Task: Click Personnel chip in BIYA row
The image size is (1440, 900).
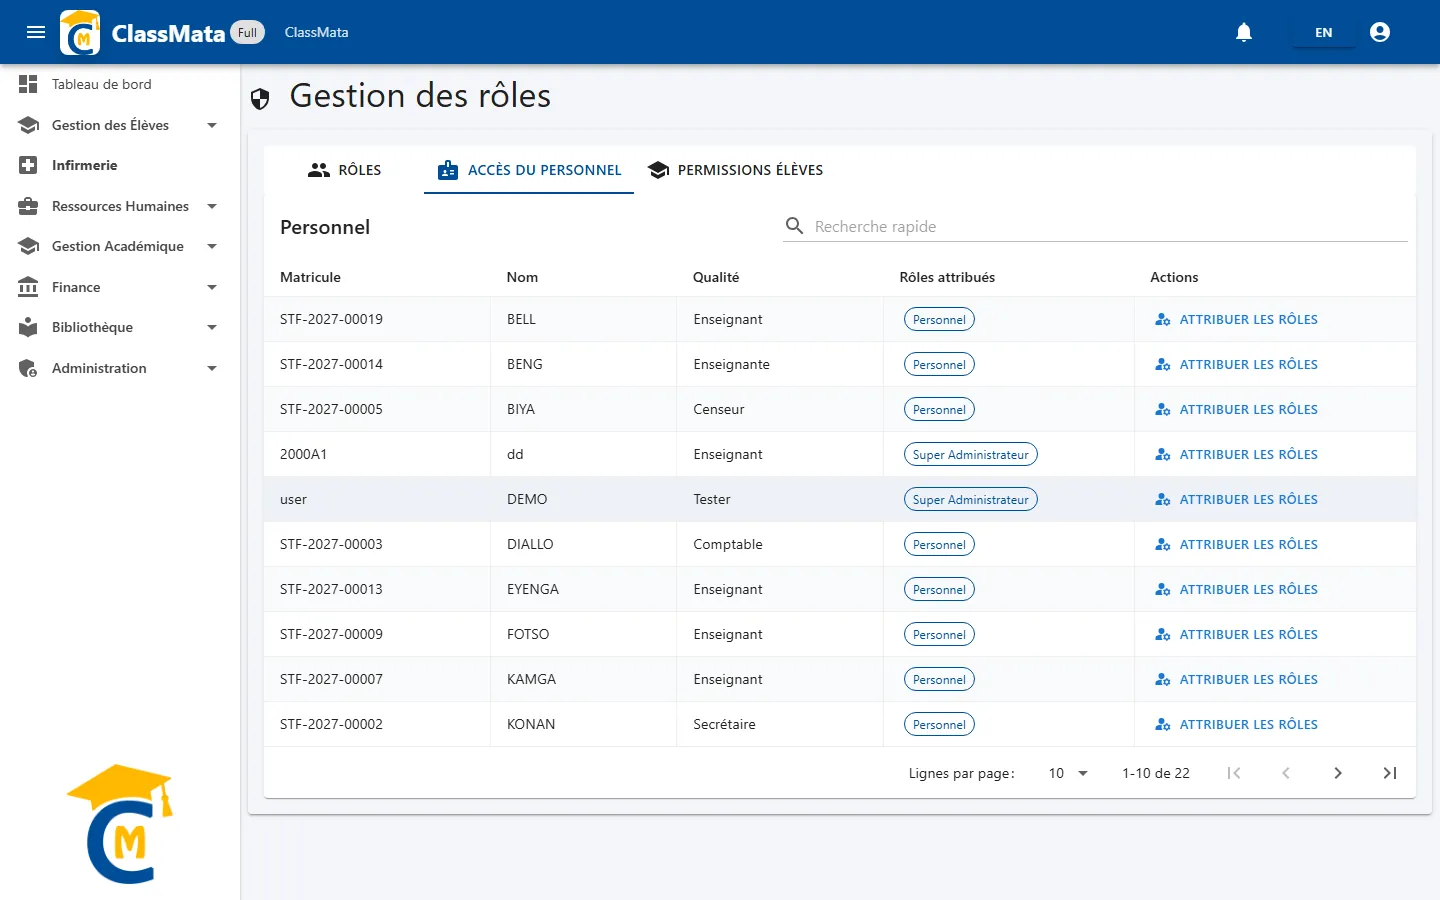Action: pyautogui.click(x=939, y=410)
